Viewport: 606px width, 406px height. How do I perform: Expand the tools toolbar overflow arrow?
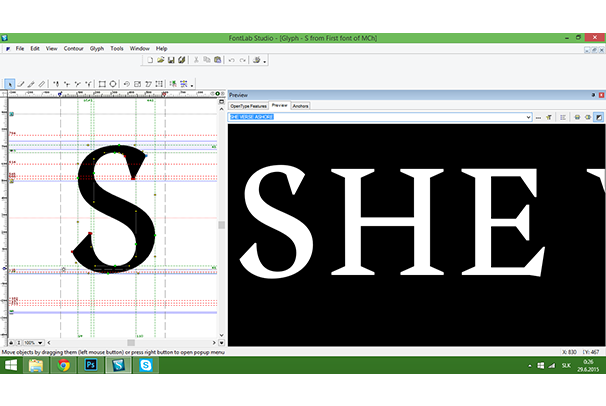[193, 86]
